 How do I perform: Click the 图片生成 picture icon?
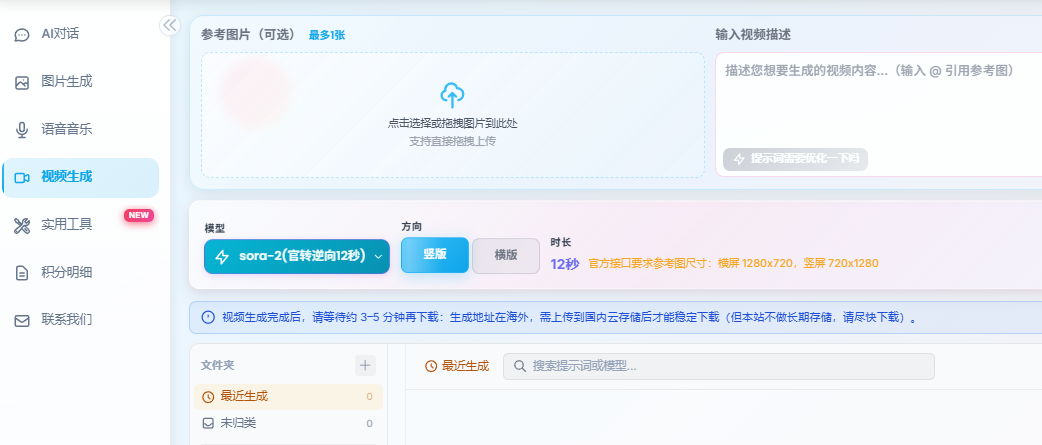pos(22,83)
